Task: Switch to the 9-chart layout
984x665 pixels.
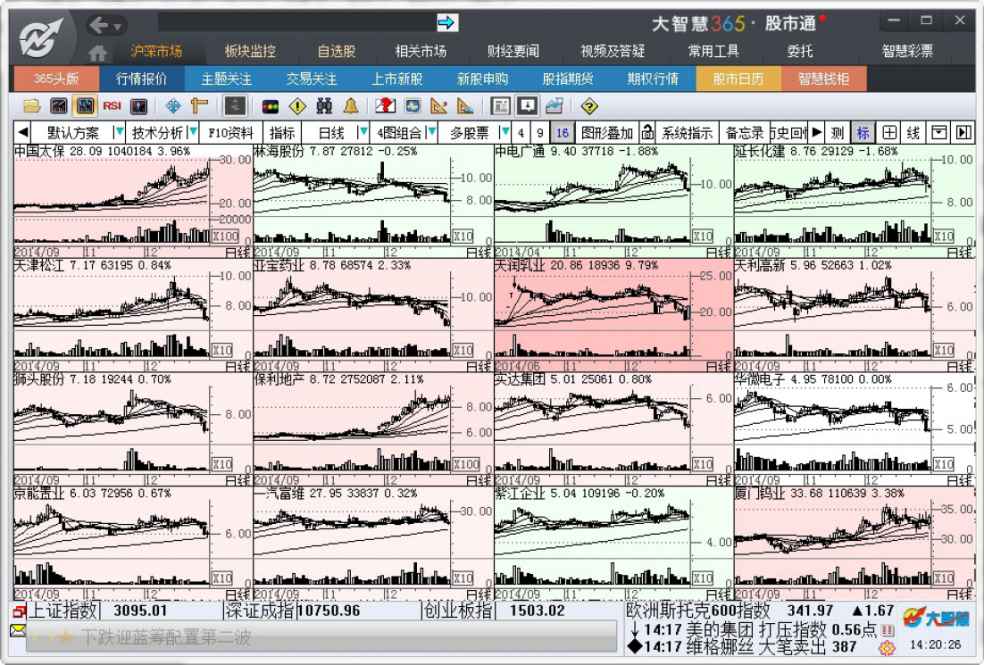Action: 540,133
